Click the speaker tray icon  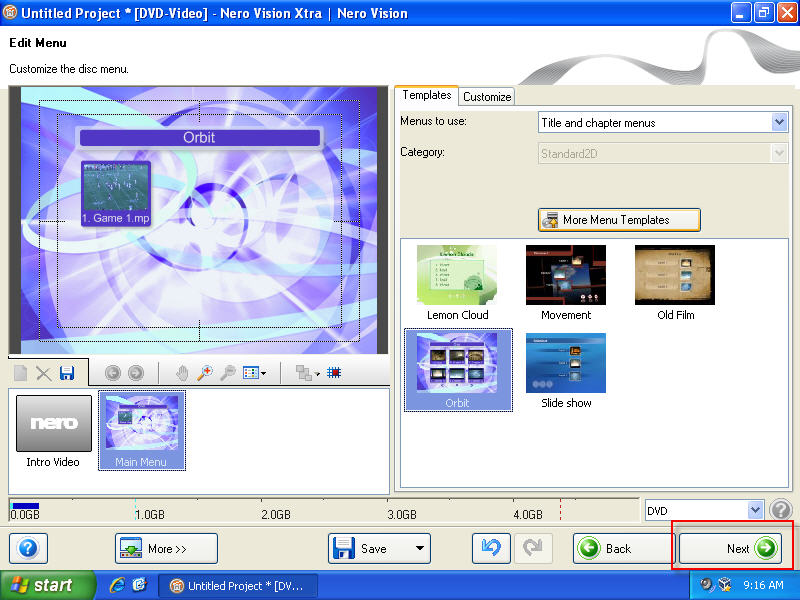click(706, 585)
